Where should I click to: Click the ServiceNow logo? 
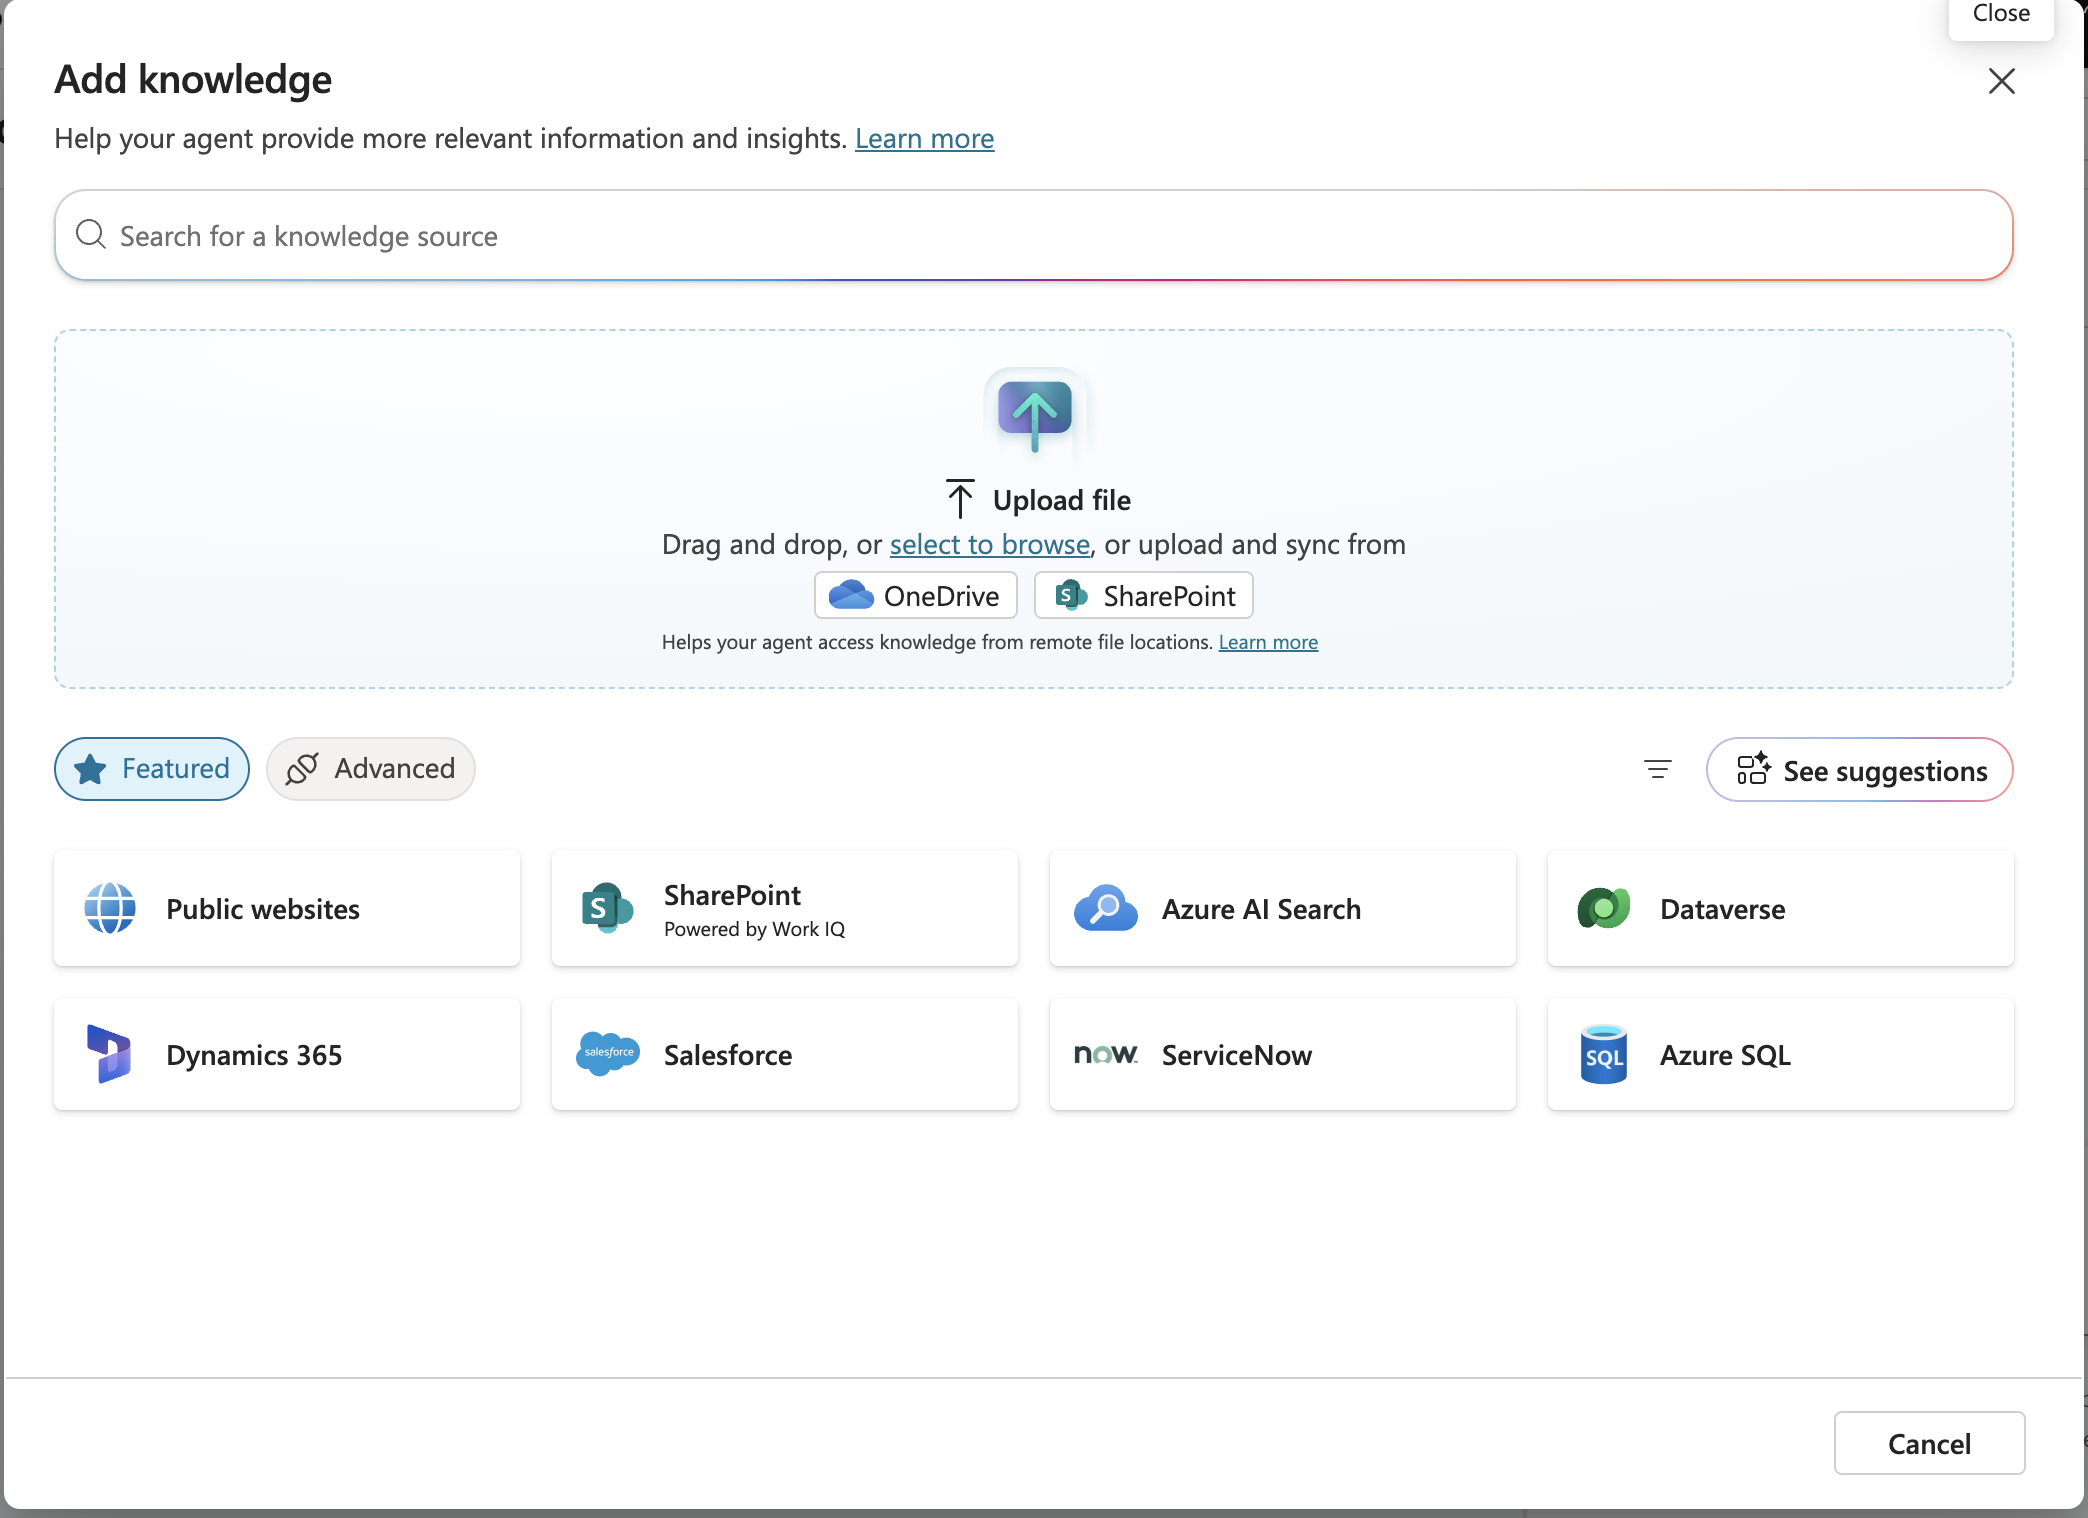point(1106,1054)
